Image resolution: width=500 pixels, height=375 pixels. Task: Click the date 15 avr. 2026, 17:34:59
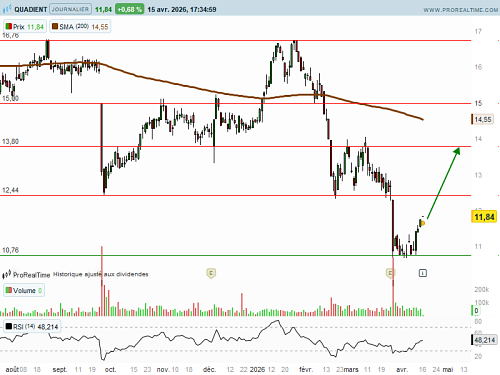[x=182, y=9]
